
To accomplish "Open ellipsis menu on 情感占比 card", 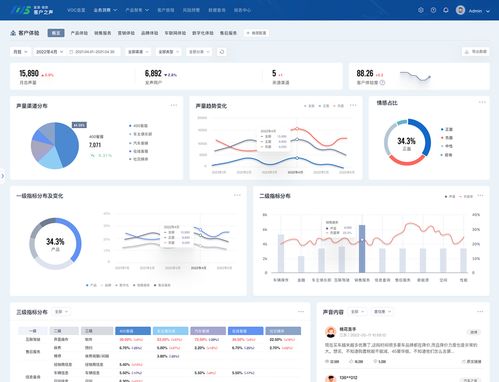I will 482,102.
